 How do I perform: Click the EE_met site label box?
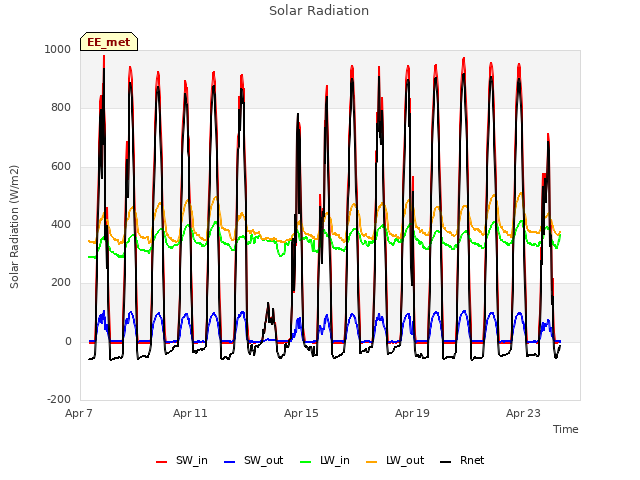109,42
